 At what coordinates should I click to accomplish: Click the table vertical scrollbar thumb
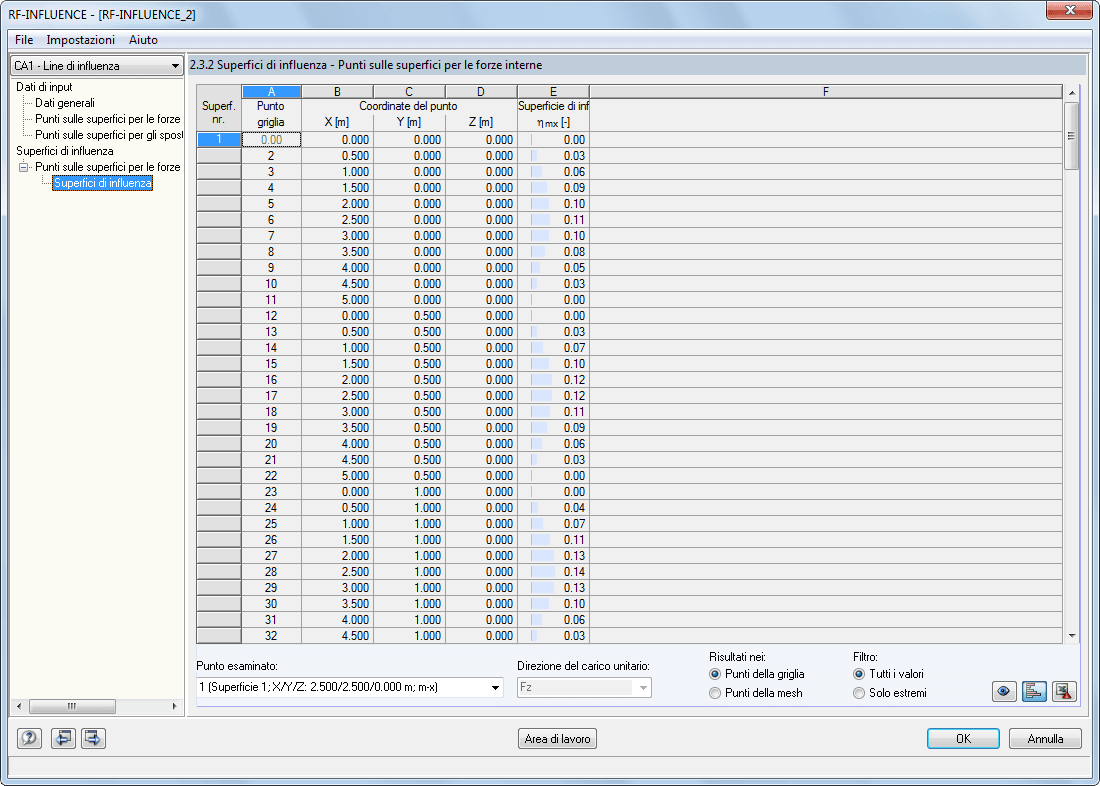click(1071, 135)
